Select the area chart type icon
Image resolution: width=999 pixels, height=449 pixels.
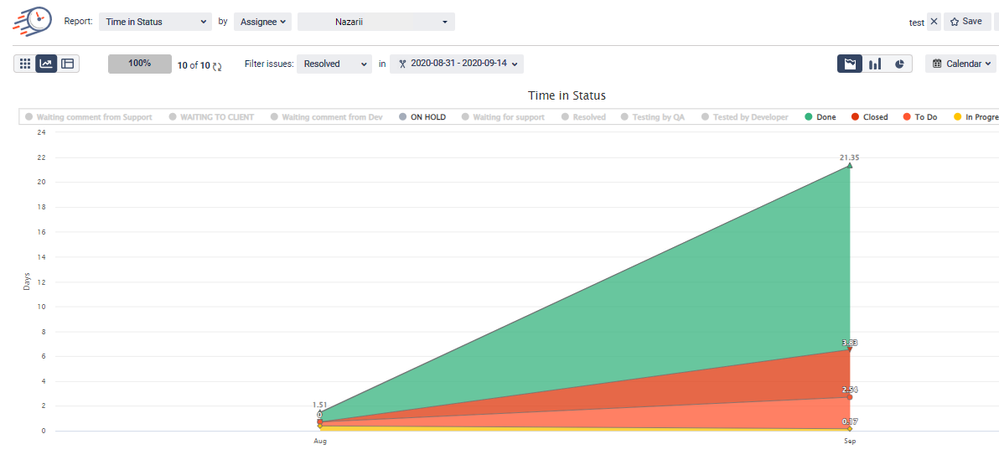(849, 64)
